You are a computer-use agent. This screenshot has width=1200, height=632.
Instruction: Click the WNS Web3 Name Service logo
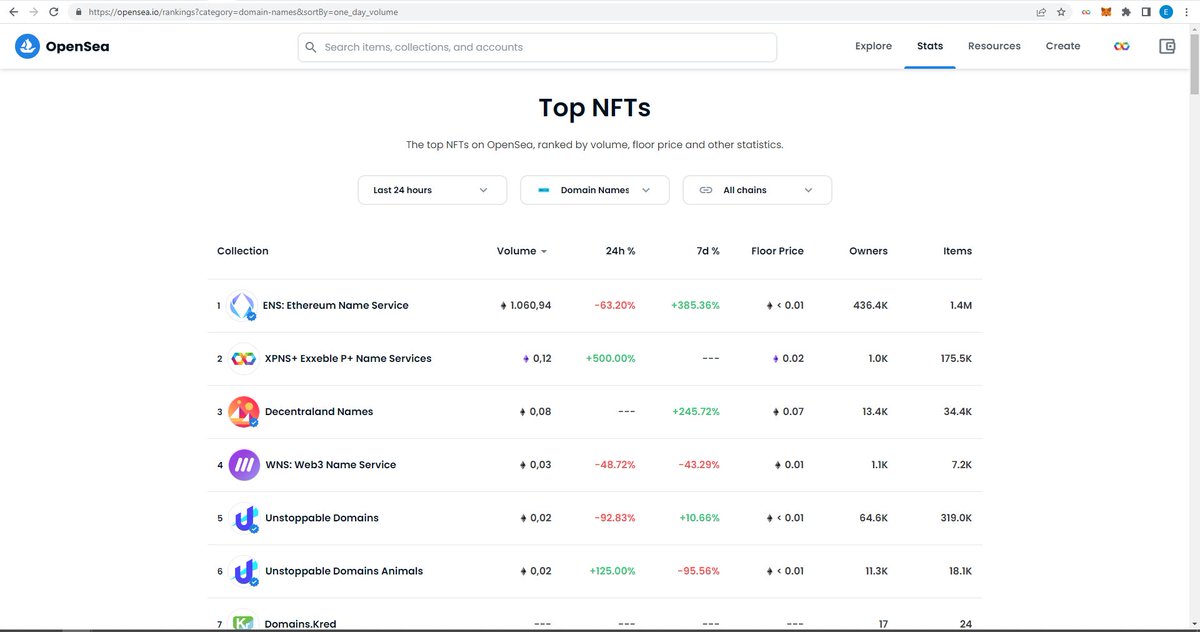coord(243,464)
